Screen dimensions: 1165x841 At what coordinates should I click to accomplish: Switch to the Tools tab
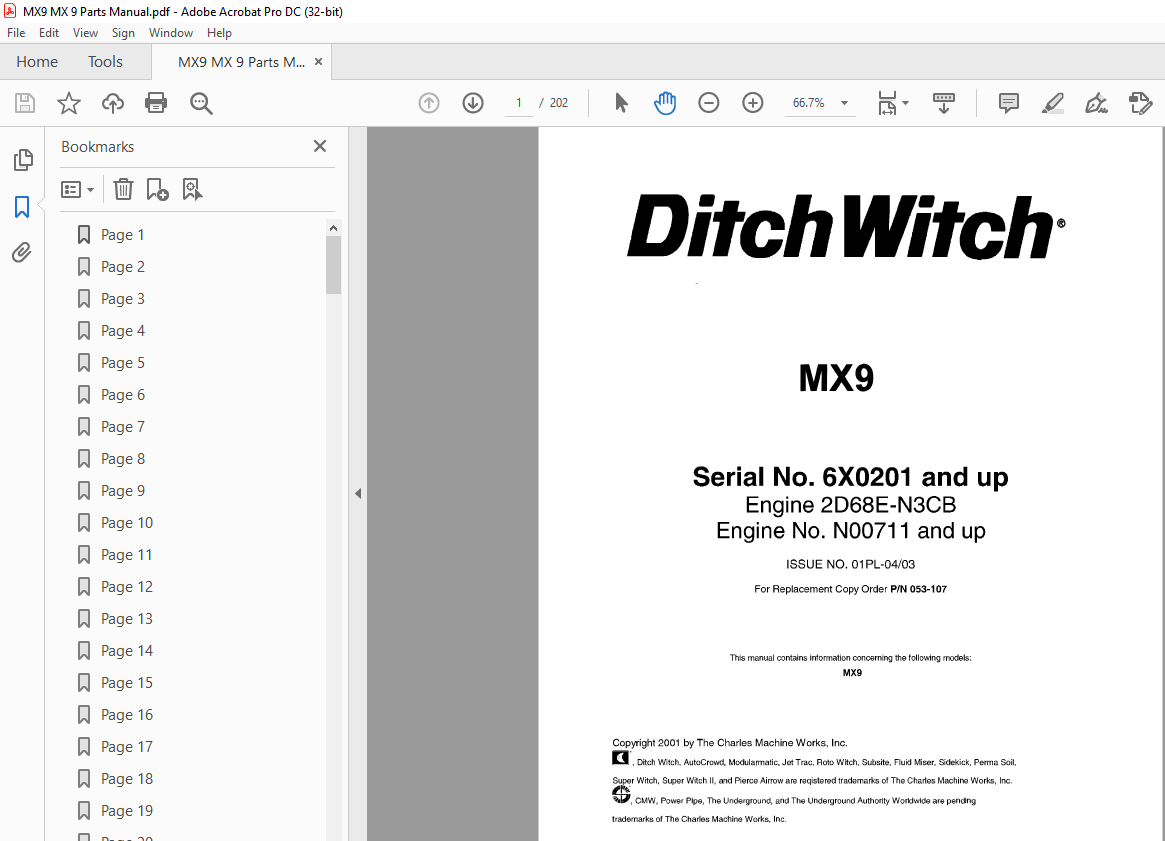click(106, 62)
